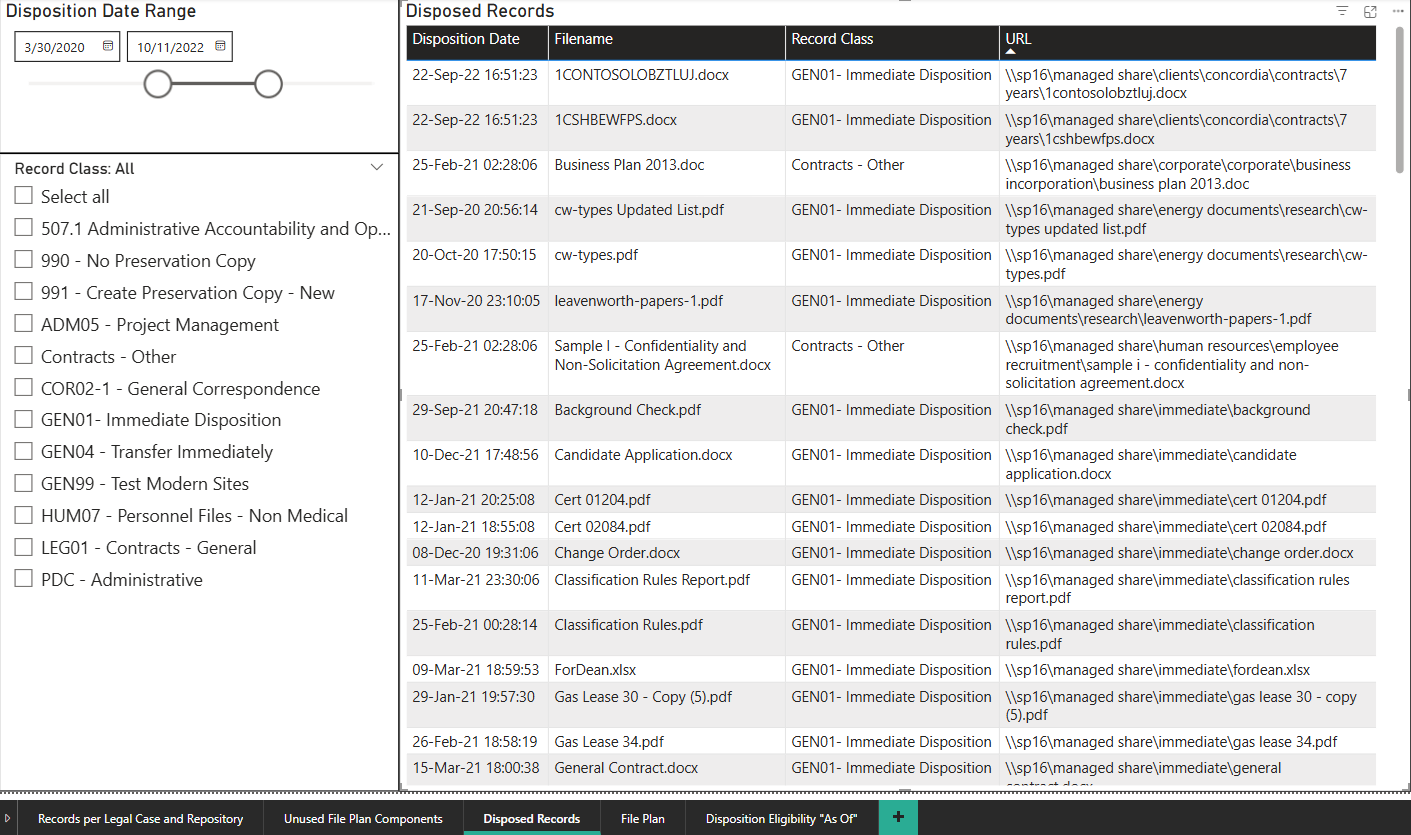Sort by Disposition Date column header
The width and height of the screenshot is (1411, 835).
[x=466, y=39]
